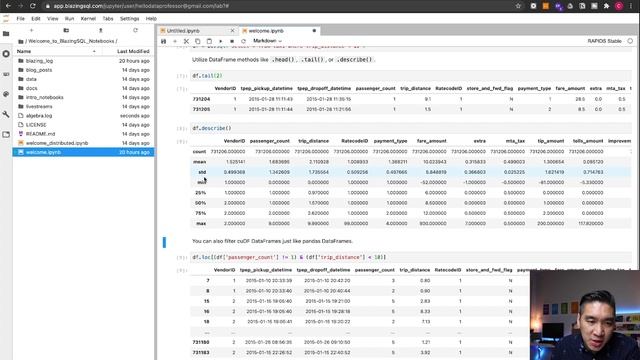
Task: Copy the selected cell
Action: (x=198, y=41)
